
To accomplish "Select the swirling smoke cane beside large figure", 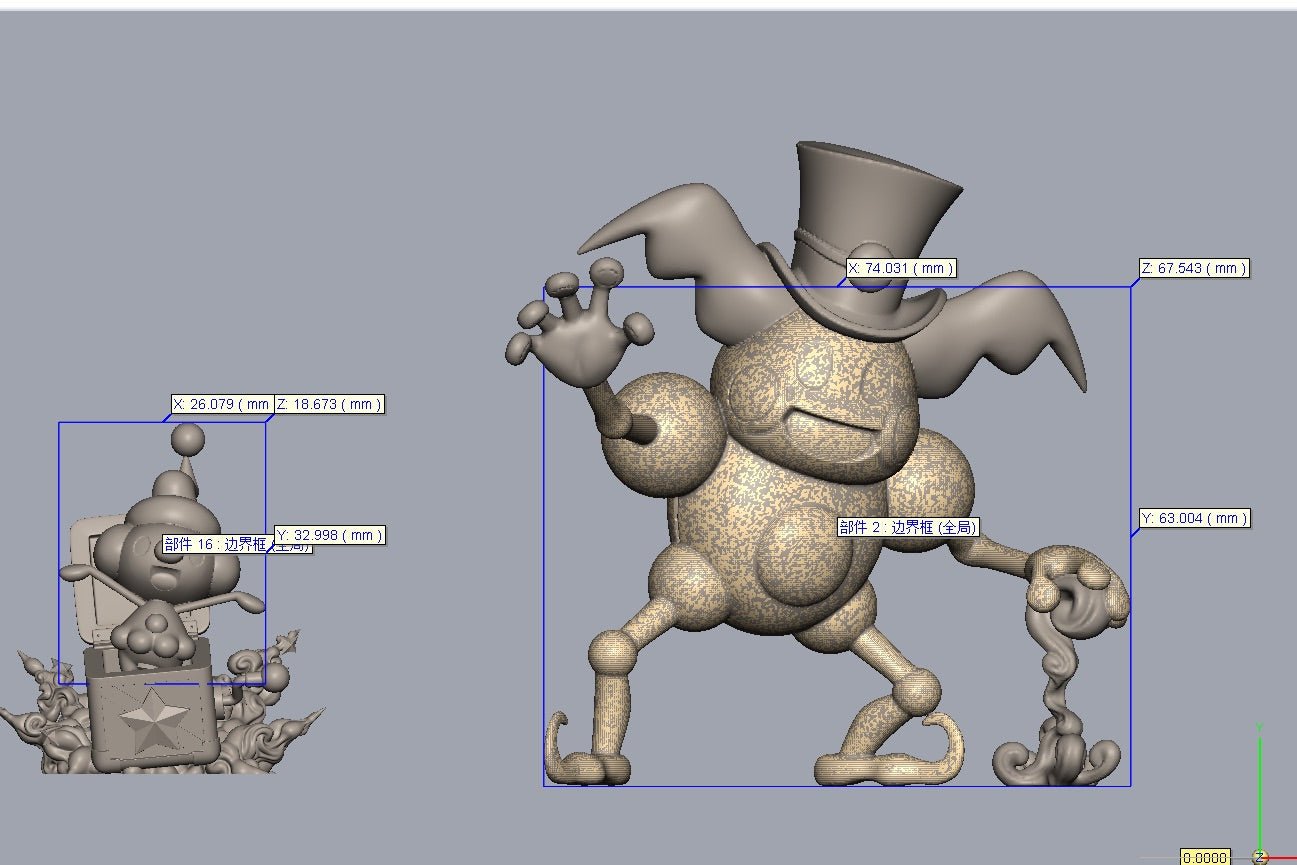I will pyautogui.click(x=1062, y=680).
